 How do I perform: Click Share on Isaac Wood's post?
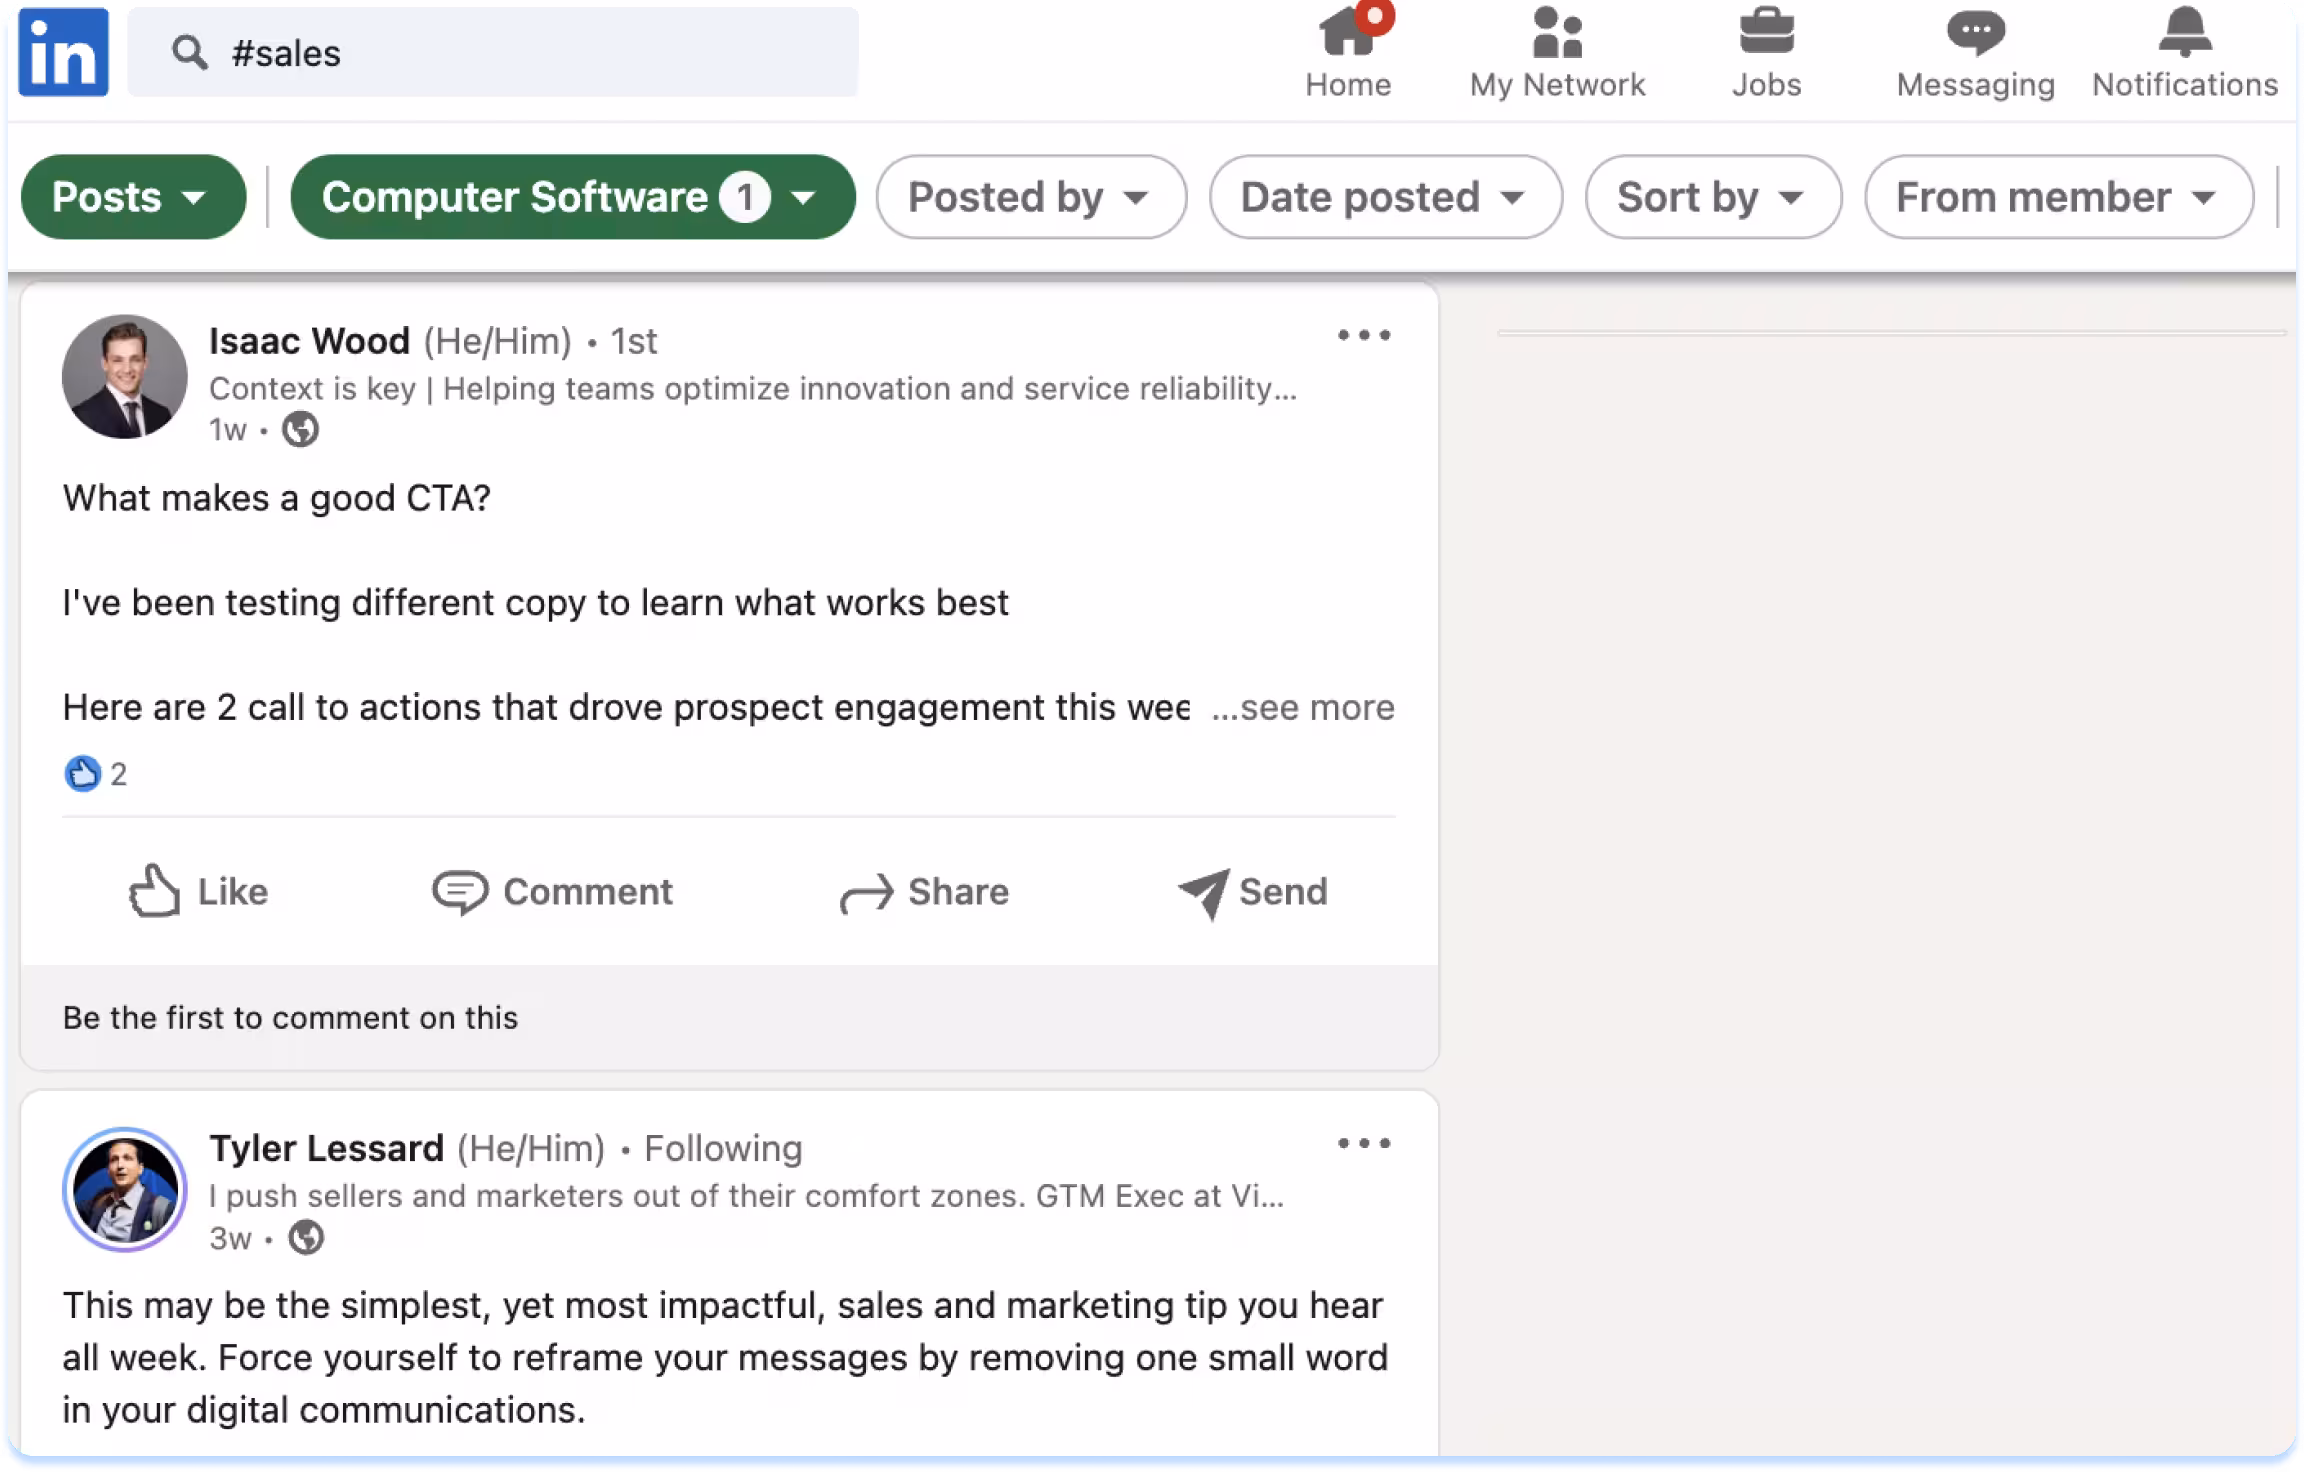pyautogui.click(x=924, y=891)
